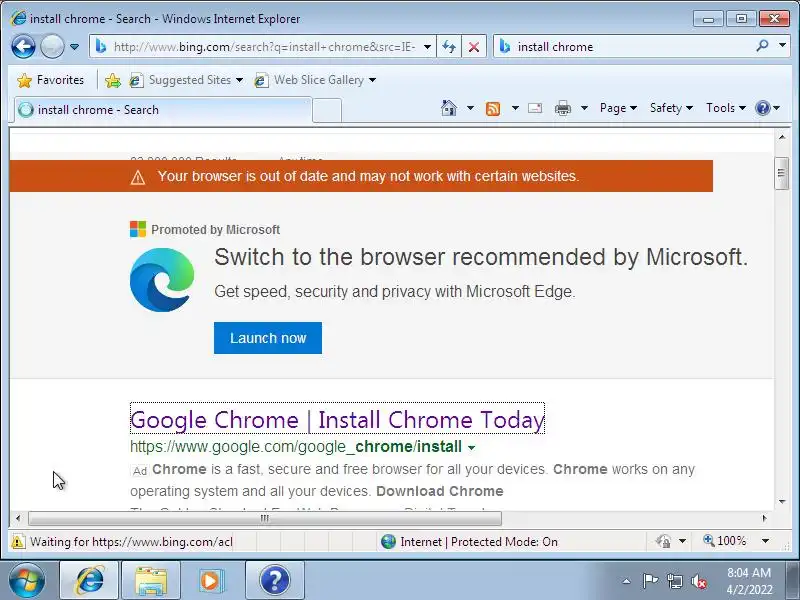Open Web Slice Gallery dropdown
The height and width of the screenshot is (600, 800).
click(315, 80)
